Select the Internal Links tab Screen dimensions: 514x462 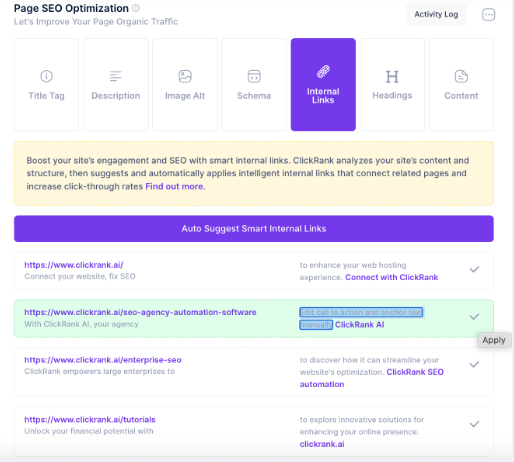(x=323, y=84)
